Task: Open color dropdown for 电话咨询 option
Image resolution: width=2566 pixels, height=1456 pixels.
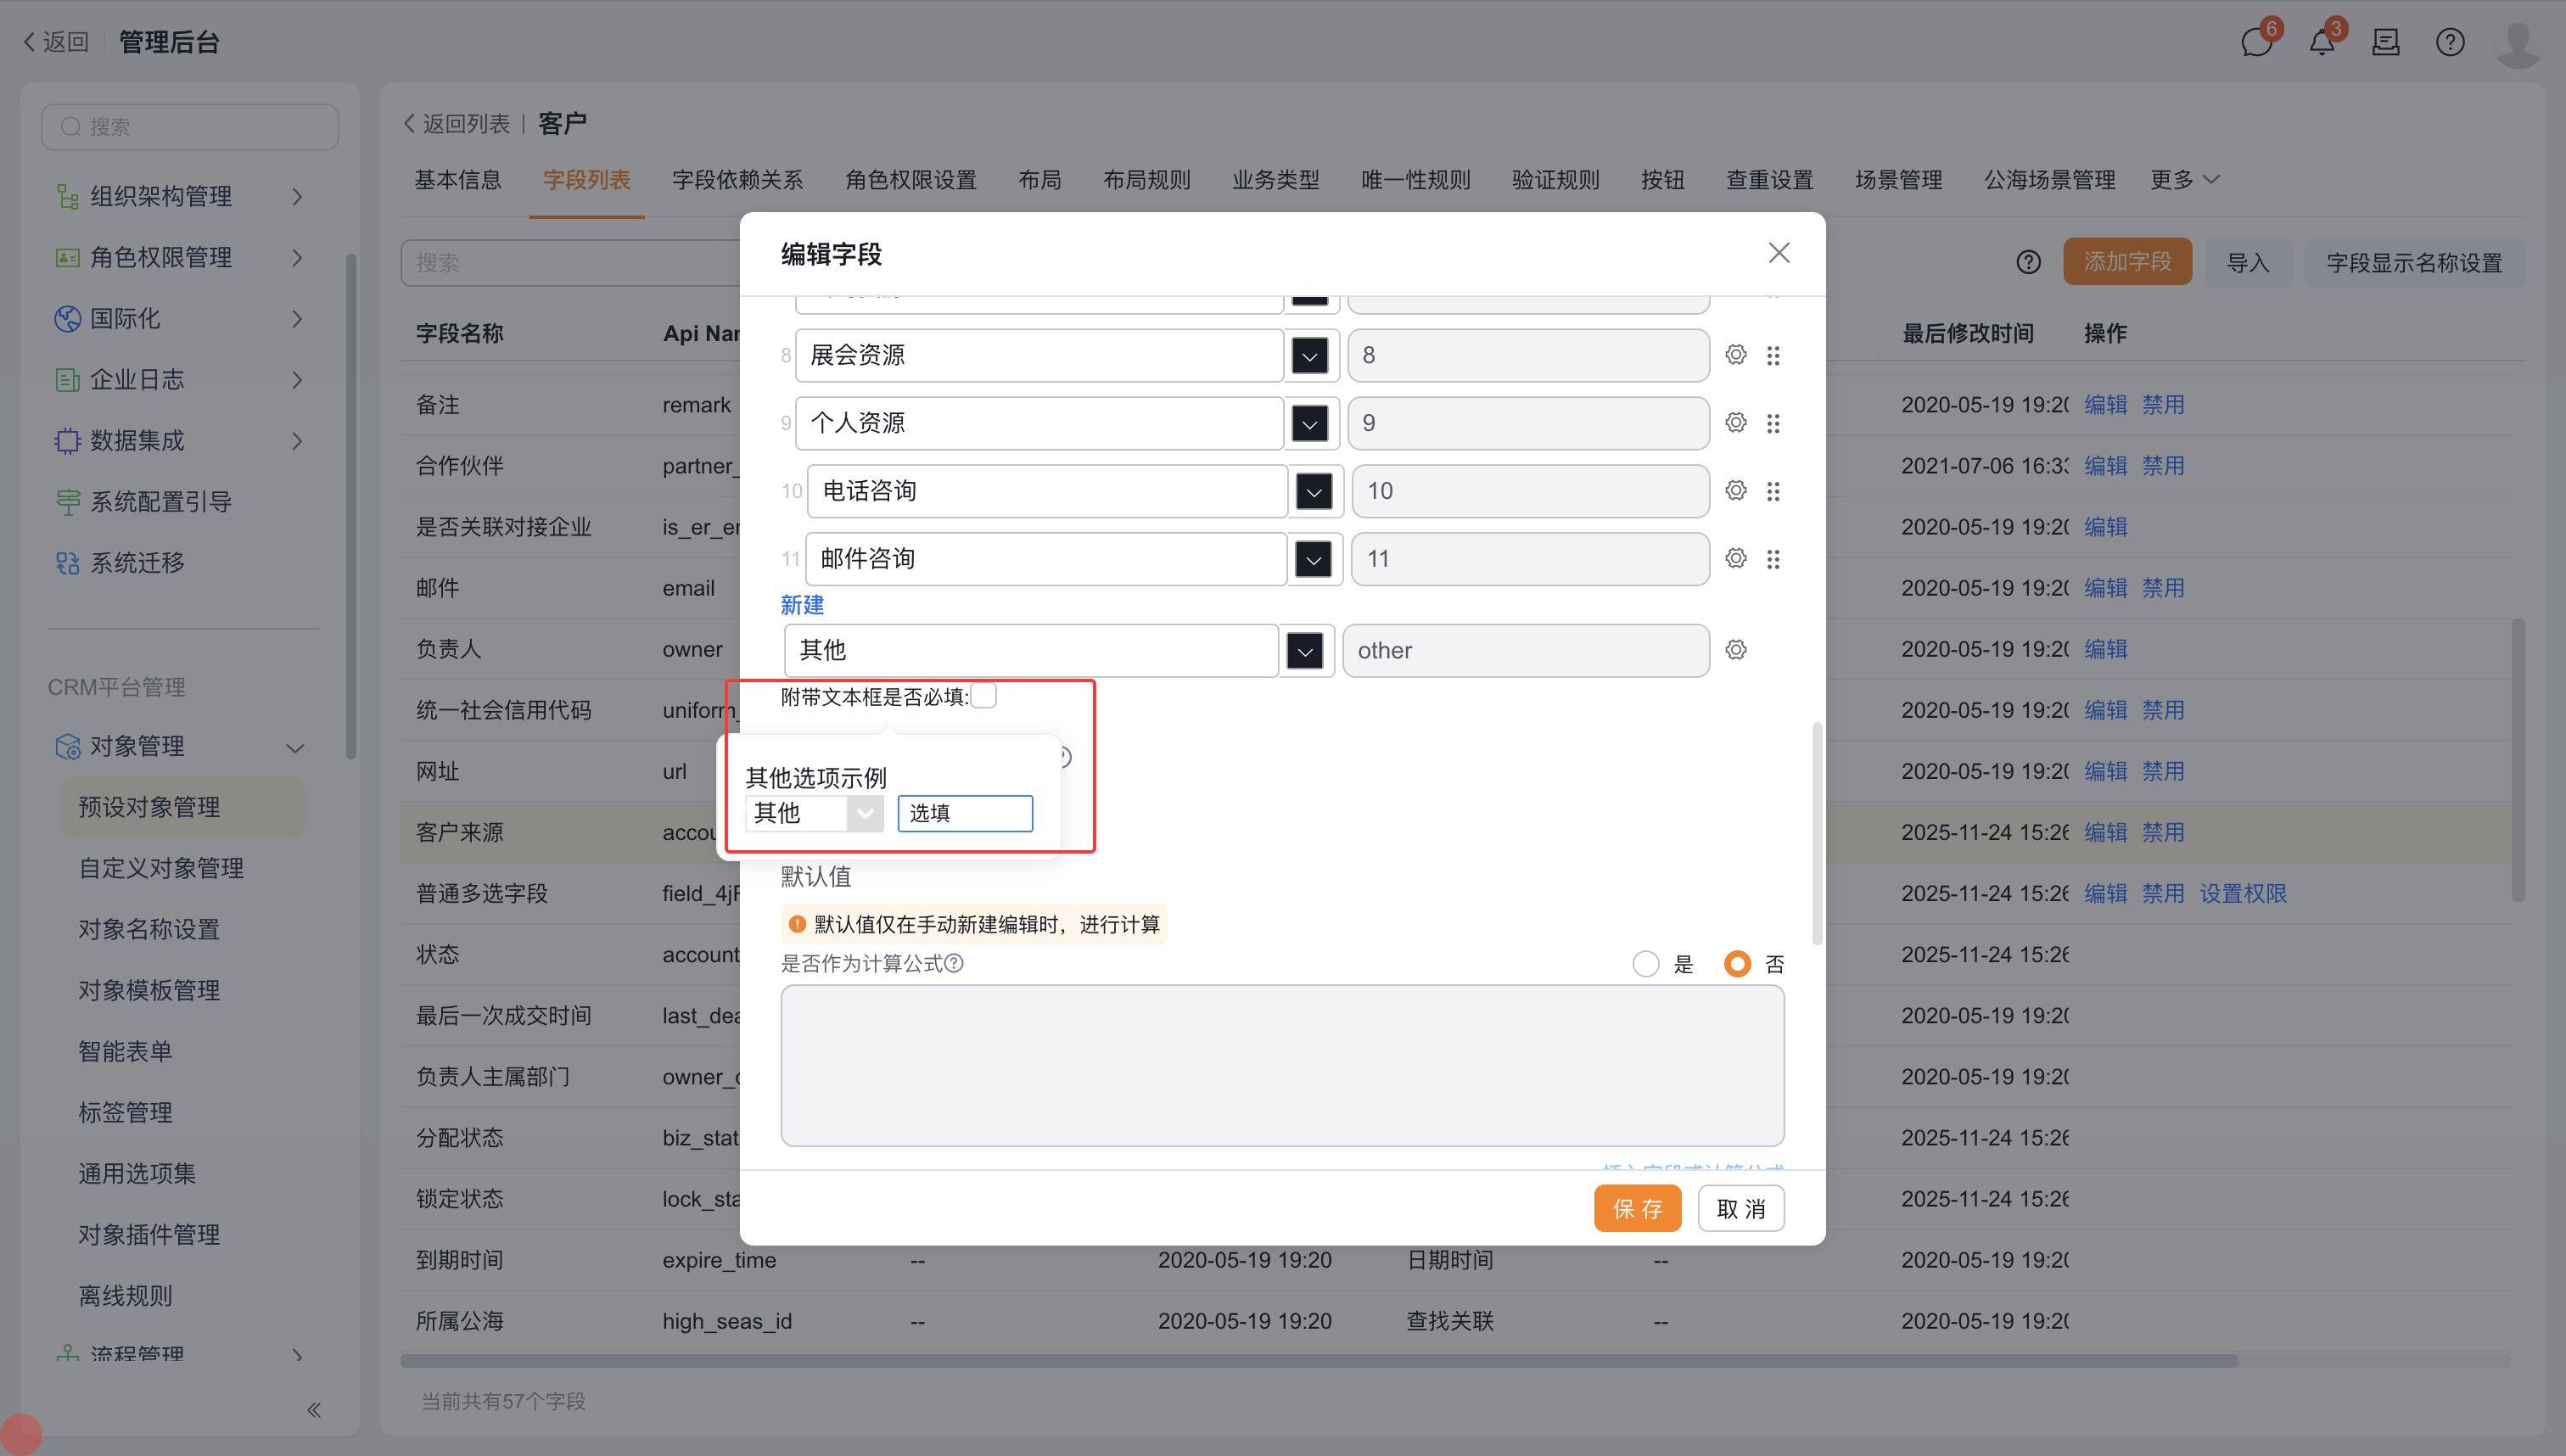Action: (1313, 491)
